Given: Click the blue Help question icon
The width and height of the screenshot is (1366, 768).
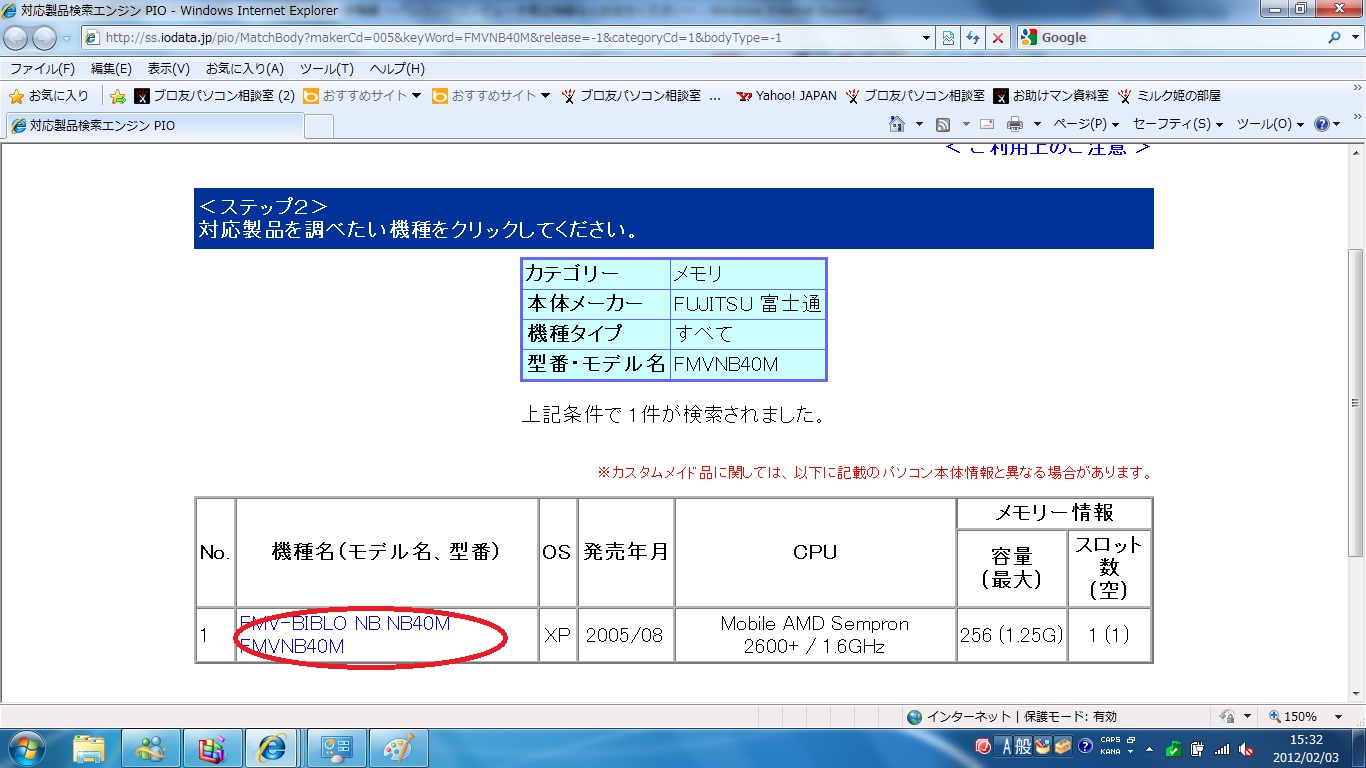Looking at the screenshot, I should [1321, 125].
